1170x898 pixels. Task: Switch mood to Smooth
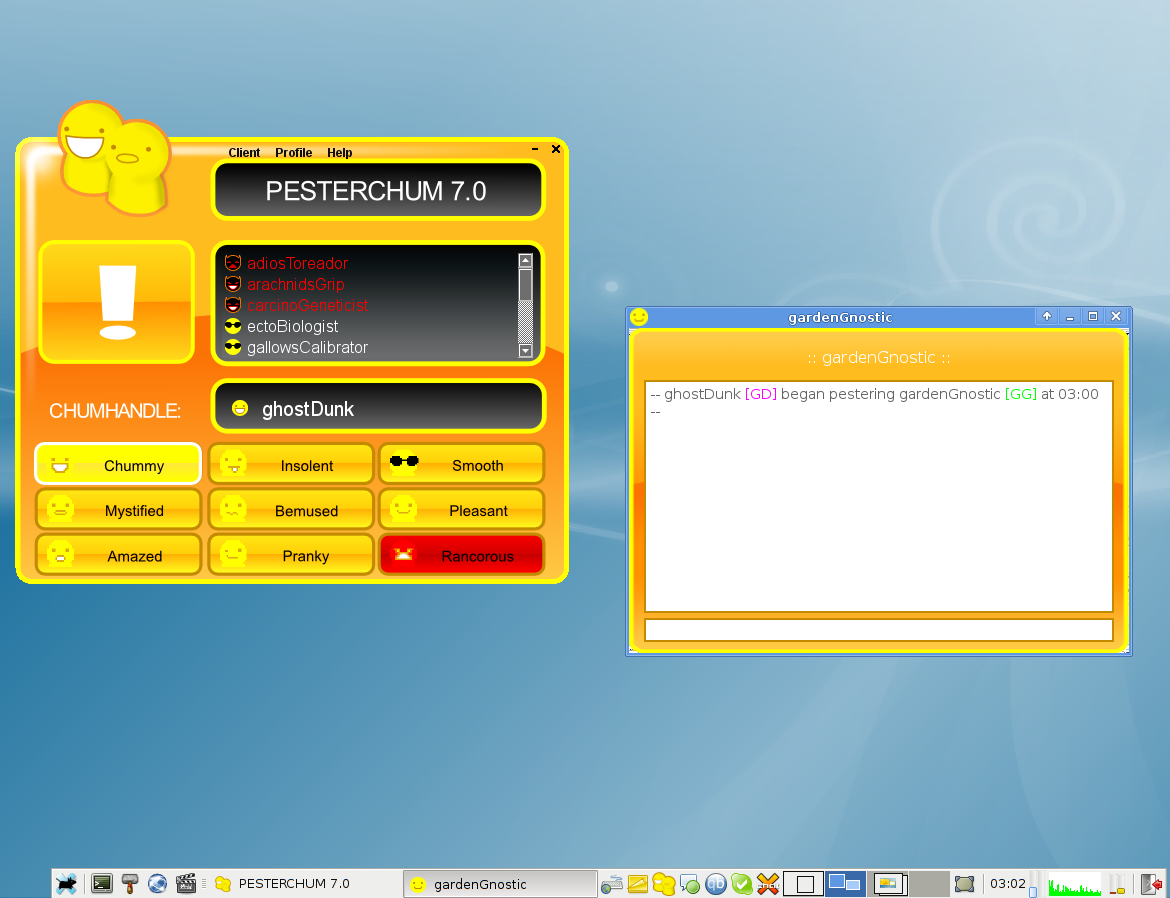tap(461, 465)
